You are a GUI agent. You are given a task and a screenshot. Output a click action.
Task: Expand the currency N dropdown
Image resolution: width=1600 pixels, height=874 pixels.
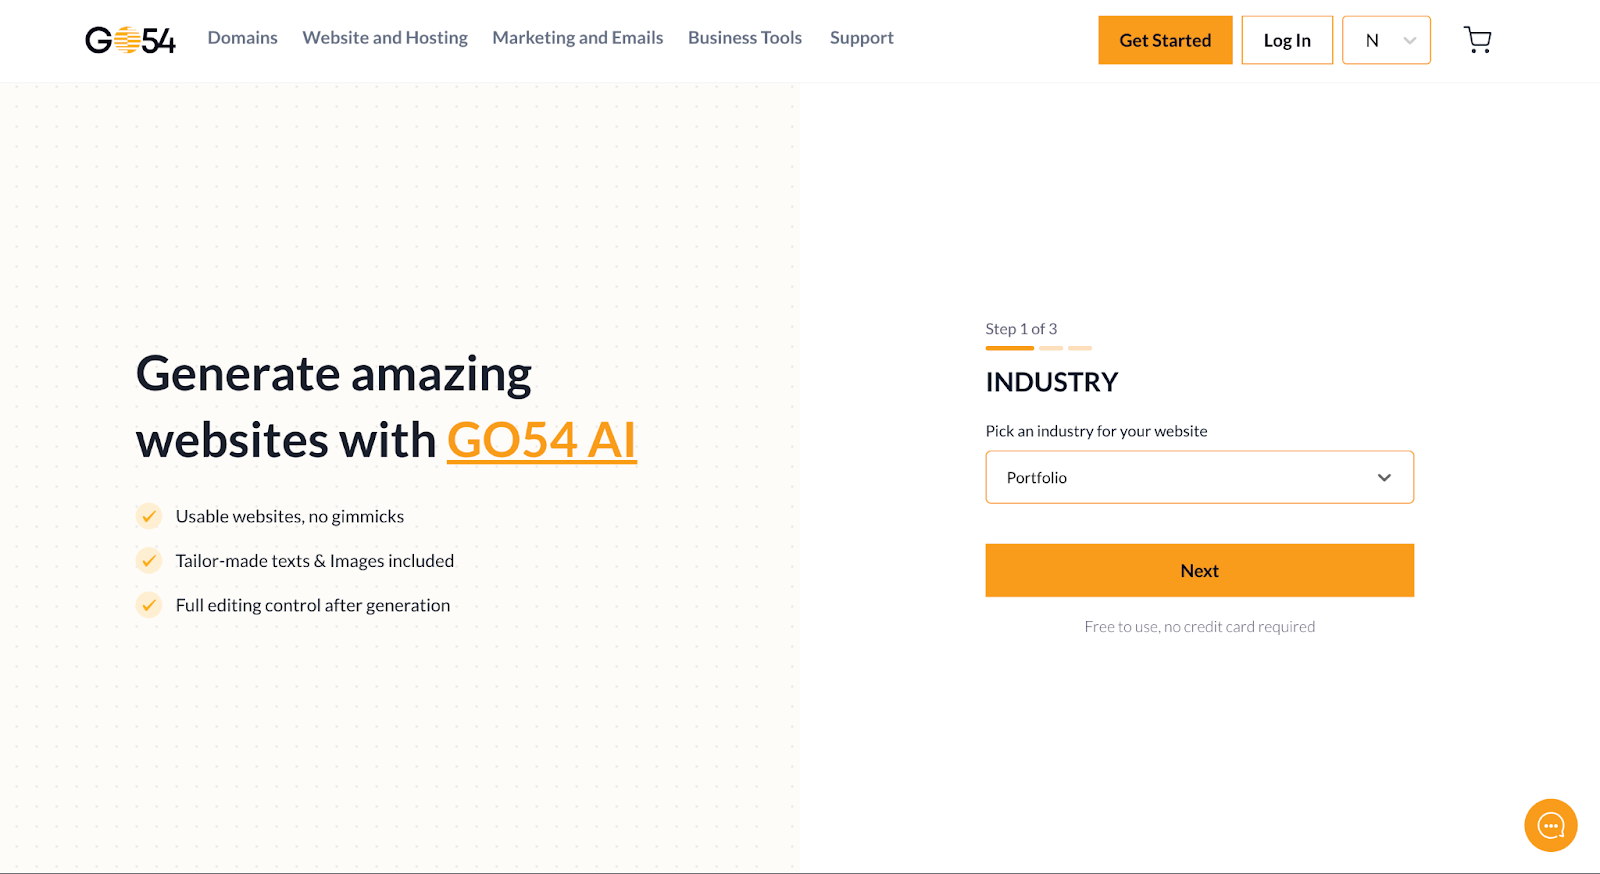pyautogui.click(x=1386, y=40)
